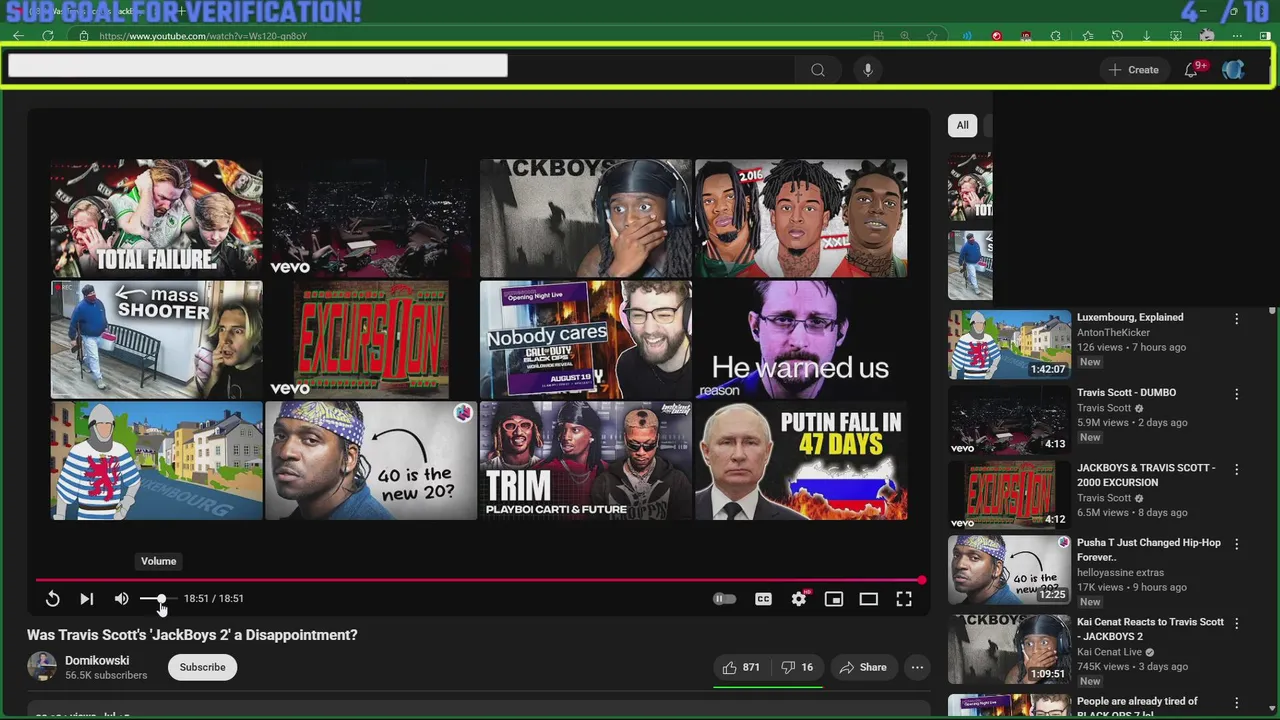This screenshot has width=1280, height=720.
Task: Open options menu for Pusha T video
Action: click(x=1236, y=544)
